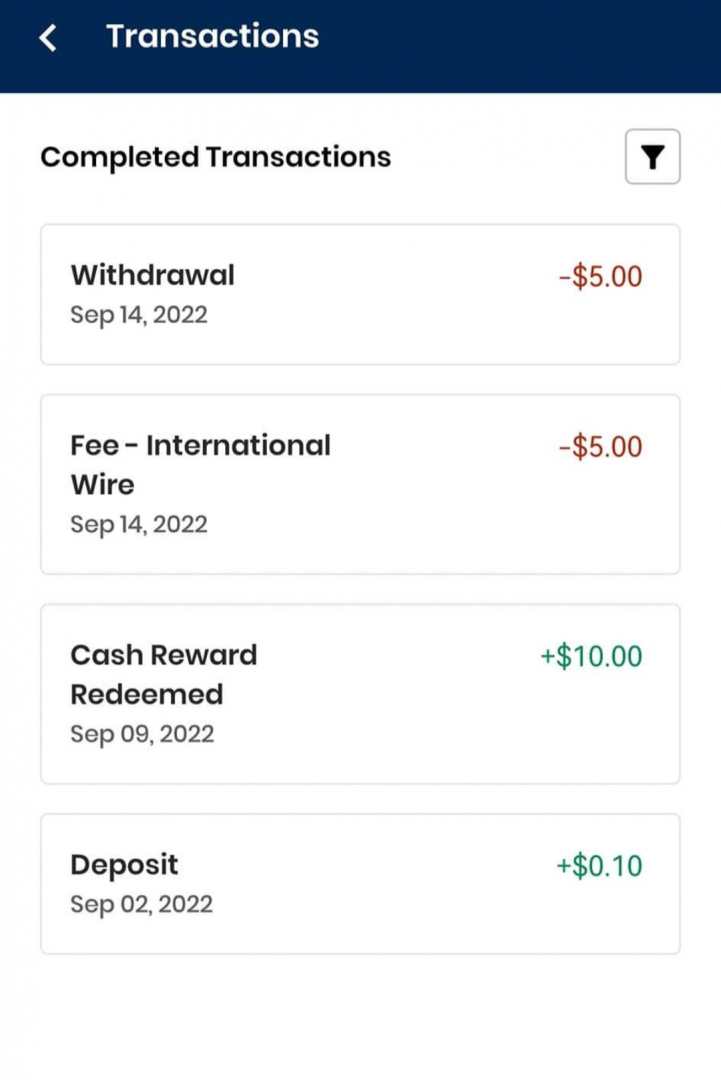721x1080 pixels.
Task: Open the Deposit transaction card
Action: (x=360, y=883)
